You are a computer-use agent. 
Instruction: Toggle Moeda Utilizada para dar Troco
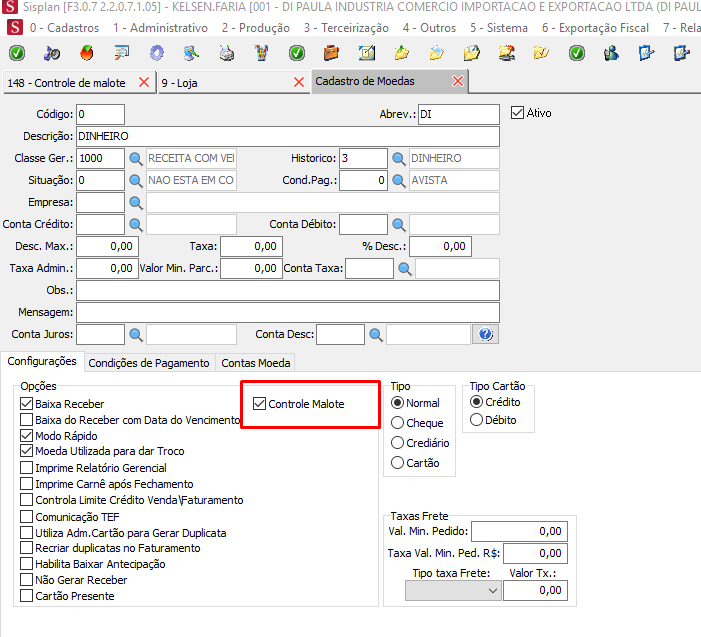27,451
